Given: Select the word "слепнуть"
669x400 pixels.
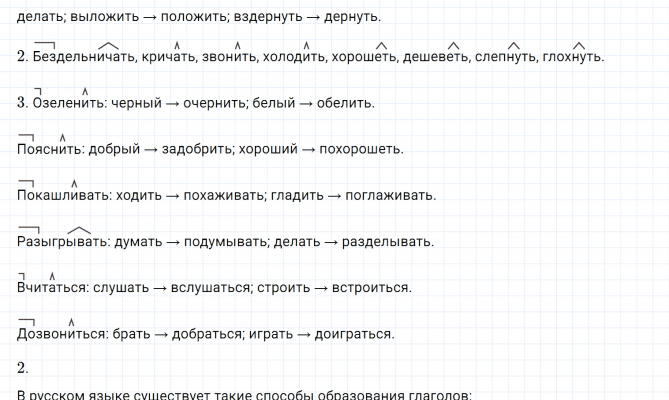Looking at the screenshot, I should [x=505, y=57].
